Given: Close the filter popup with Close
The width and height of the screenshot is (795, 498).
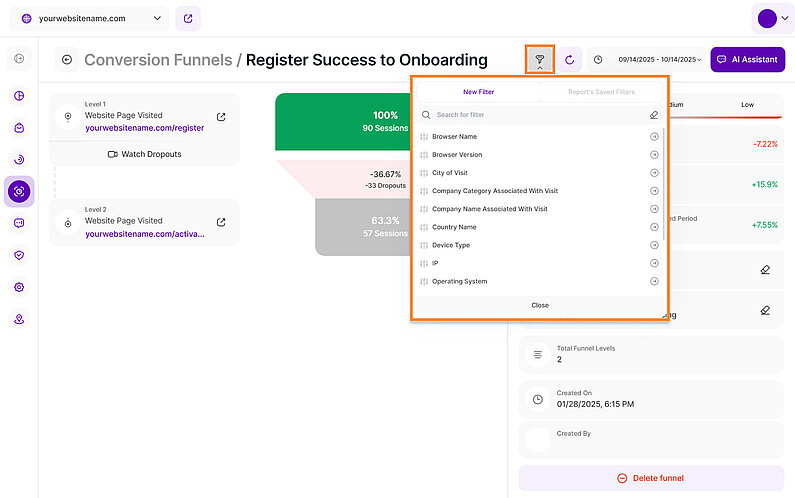Looking at the screenshot, I should pos(540,305).
